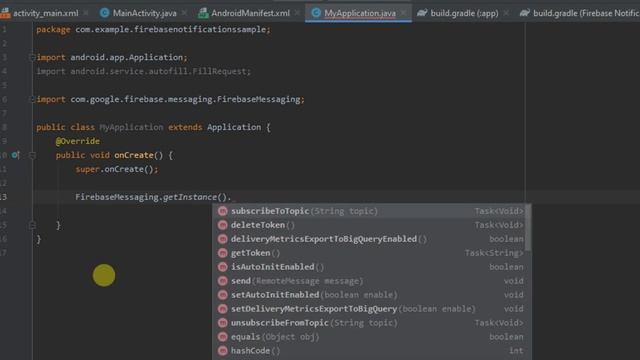Viewport: 640px width, 360px height.
Task: Click the override gutter icon beside onCreate
Action: coord(16,155)
